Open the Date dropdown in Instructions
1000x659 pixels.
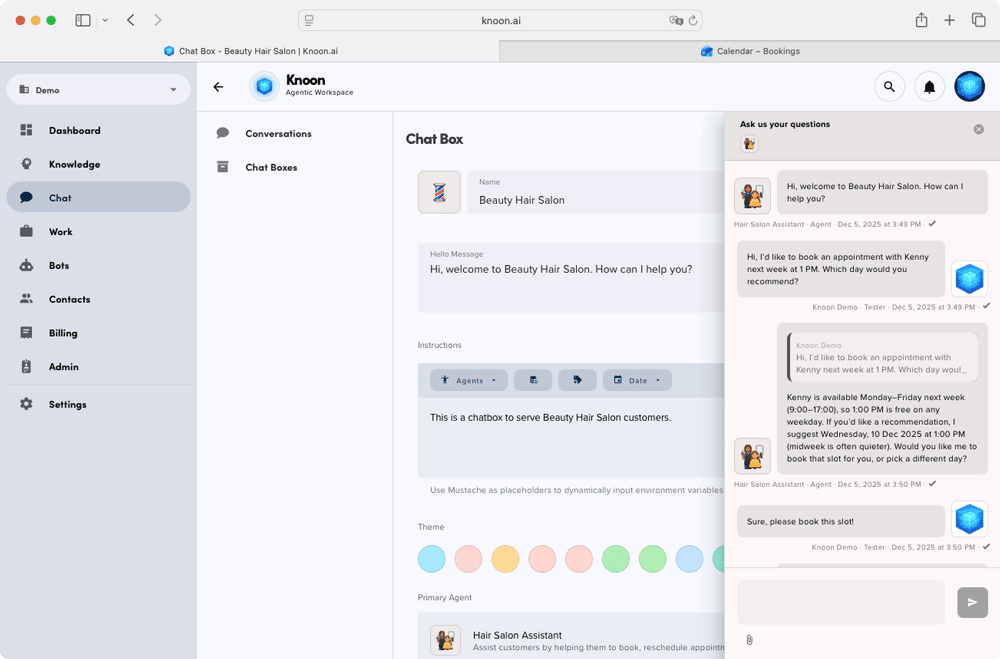637,380
